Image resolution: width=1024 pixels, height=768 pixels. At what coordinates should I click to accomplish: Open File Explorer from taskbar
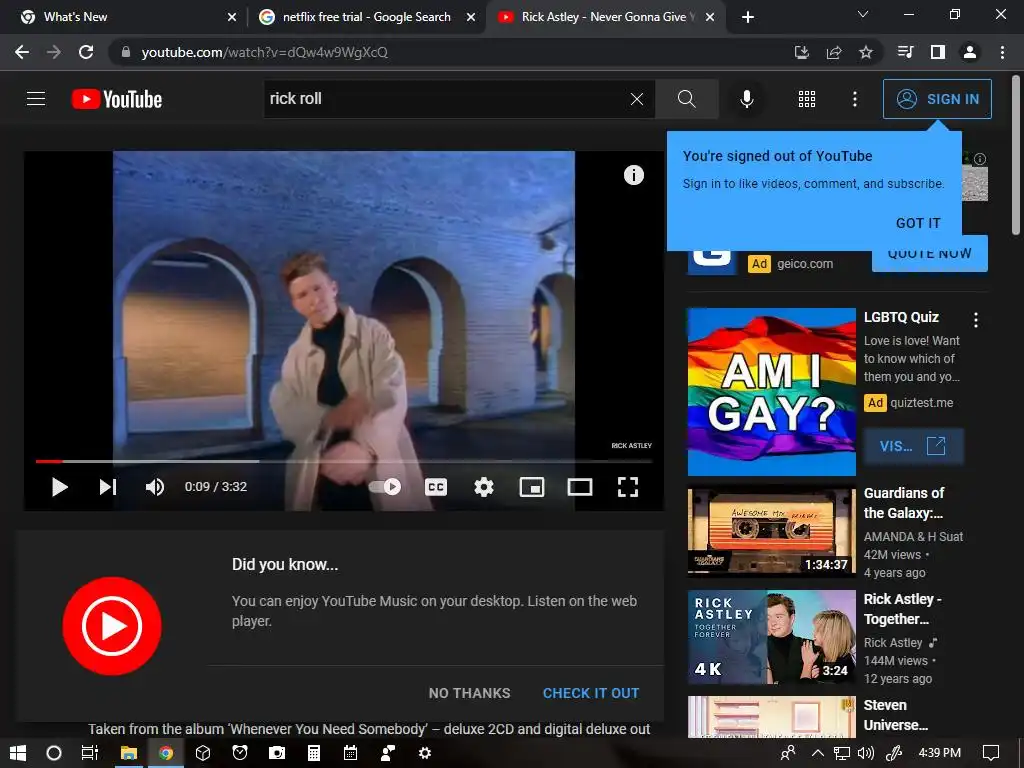[x=129, y=753]
